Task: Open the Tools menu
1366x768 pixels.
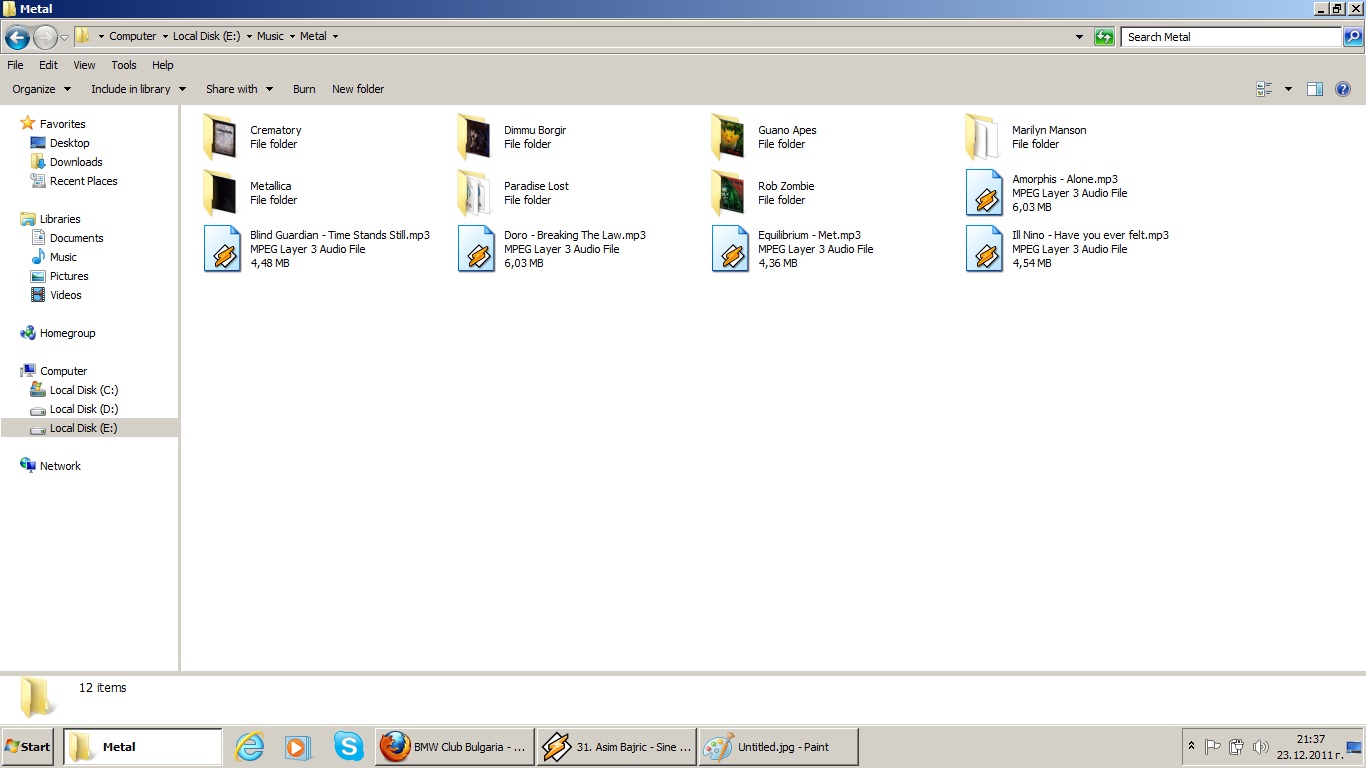Action: (x=124, y=65)
